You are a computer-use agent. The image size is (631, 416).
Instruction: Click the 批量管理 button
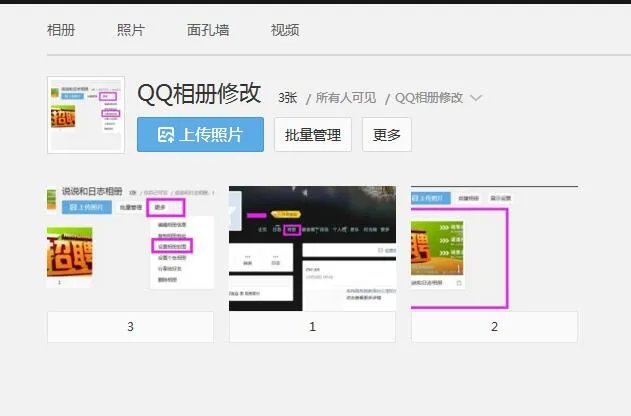[x=313, y=134]
